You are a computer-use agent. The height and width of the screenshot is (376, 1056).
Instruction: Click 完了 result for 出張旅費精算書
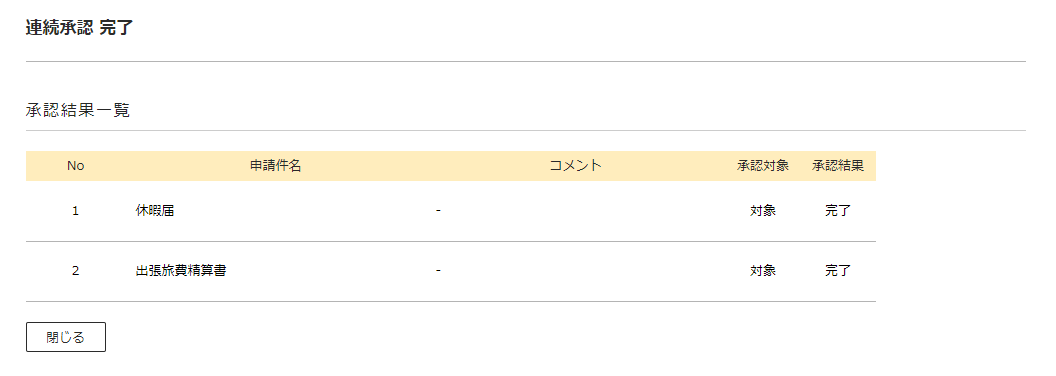tap(838, 271)
